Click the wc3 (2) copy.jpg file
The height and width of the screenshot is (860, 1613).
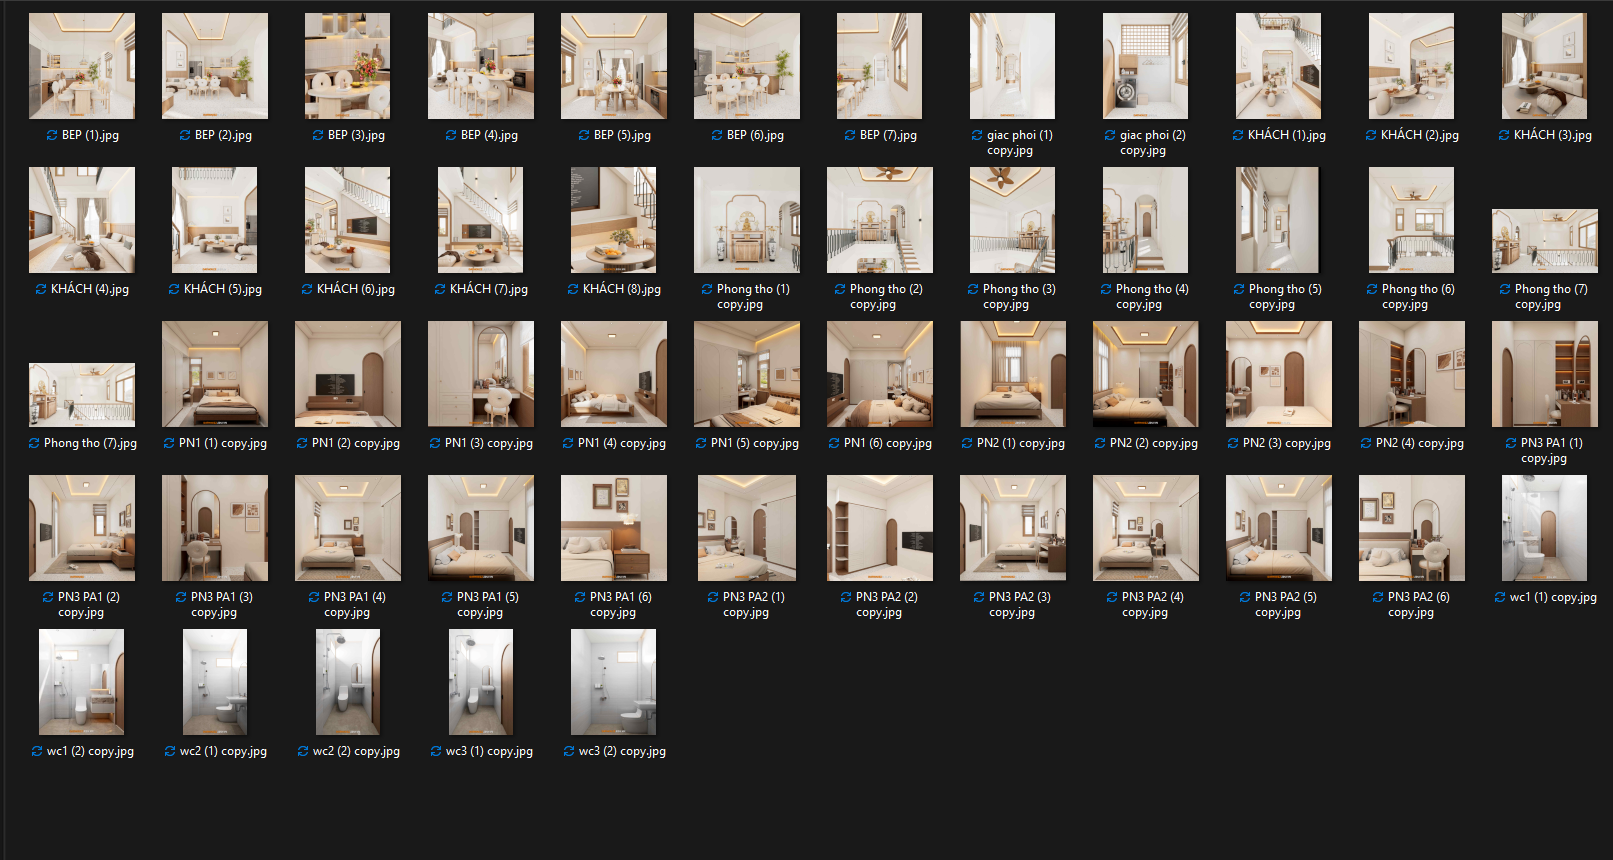tap(613, 682)
